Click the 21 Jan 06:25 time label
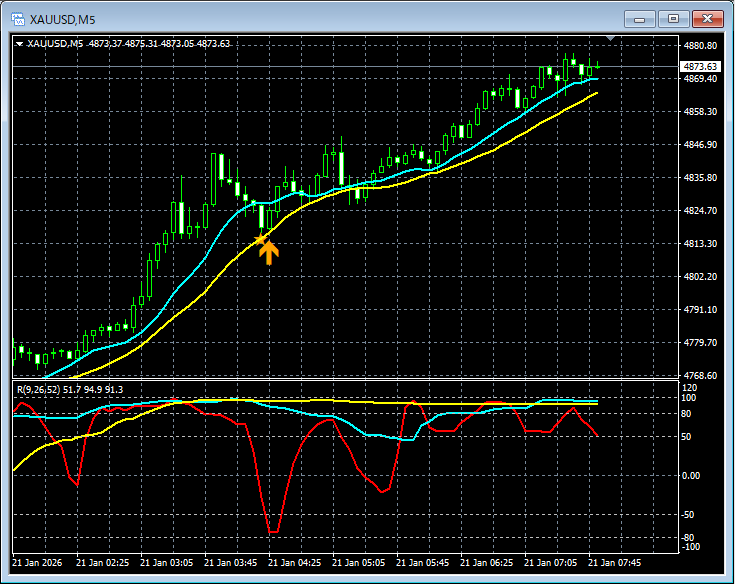 (486, 562)
